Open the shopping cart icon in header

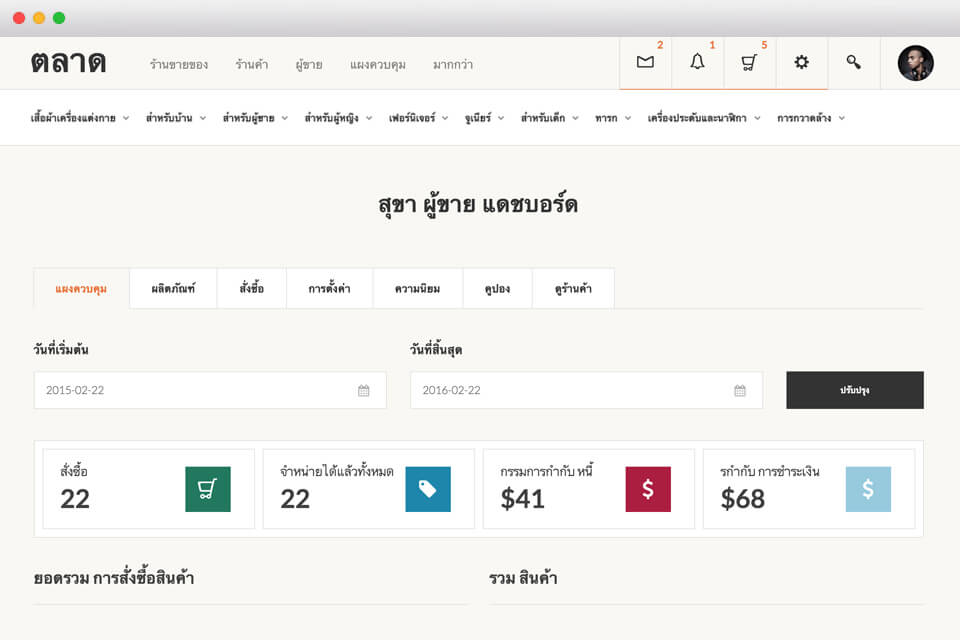point(749,62)
